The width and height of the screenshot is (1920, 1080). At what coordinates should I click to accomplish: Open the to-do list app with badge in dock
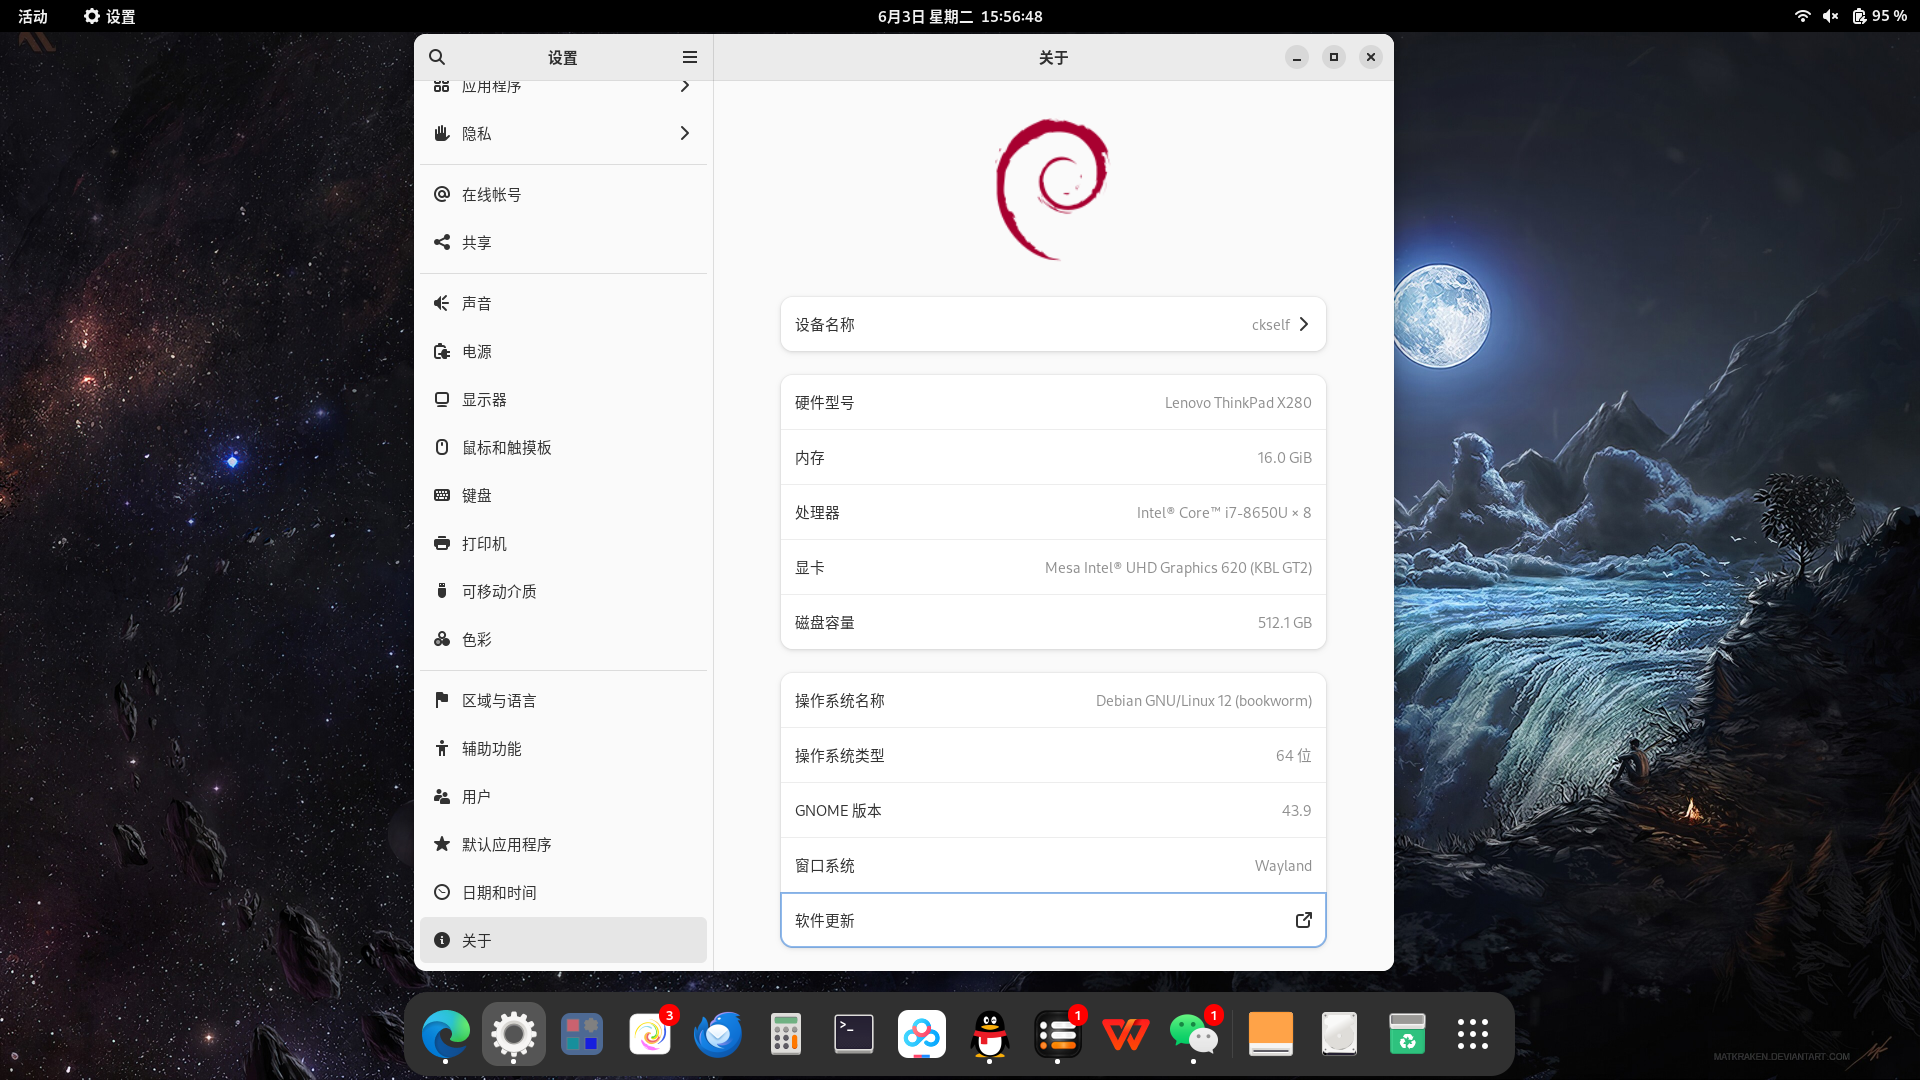click(1058, 1034)
